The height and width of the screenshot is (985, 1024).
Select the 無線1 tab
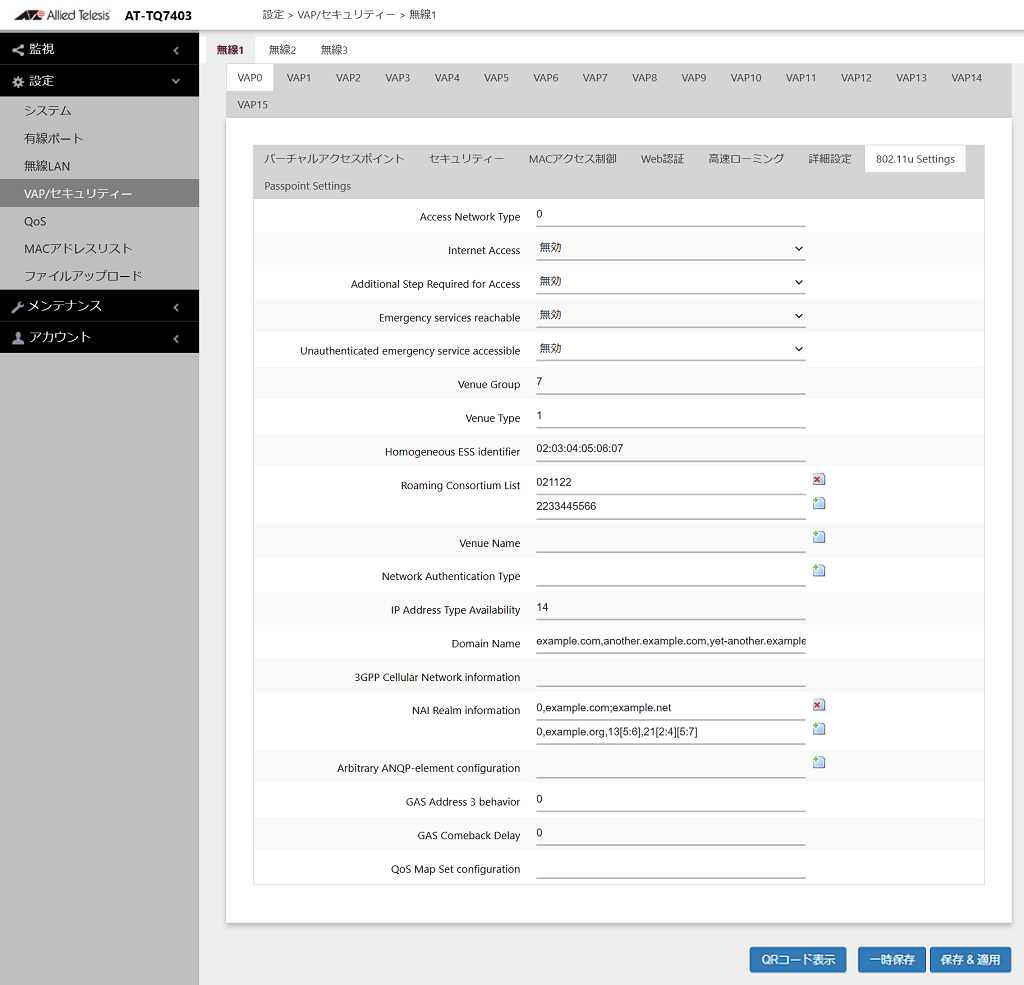(x=230, y=50)
